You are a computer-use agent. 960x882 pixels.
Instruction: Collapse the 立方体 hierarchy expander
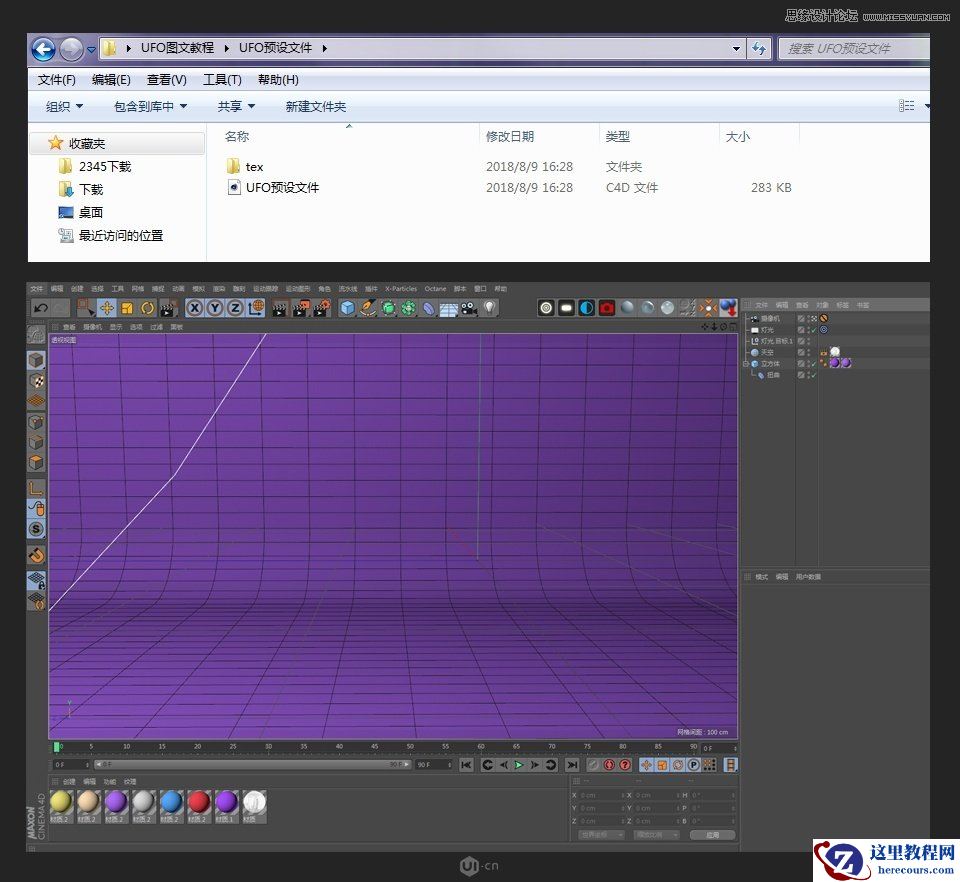tap(744, 363)
